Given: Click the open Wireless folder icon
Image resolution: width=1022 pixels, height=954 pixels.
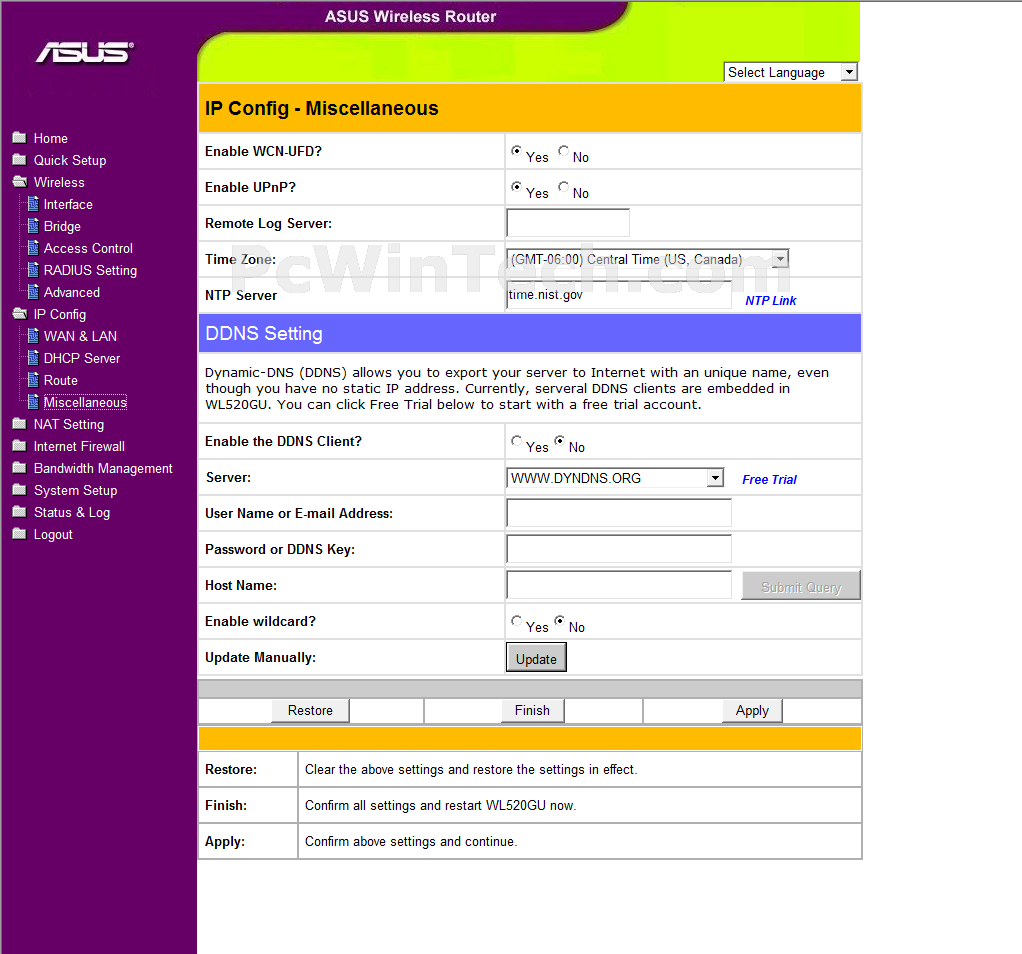Looking at the screenshot, I should click(20, 182).
